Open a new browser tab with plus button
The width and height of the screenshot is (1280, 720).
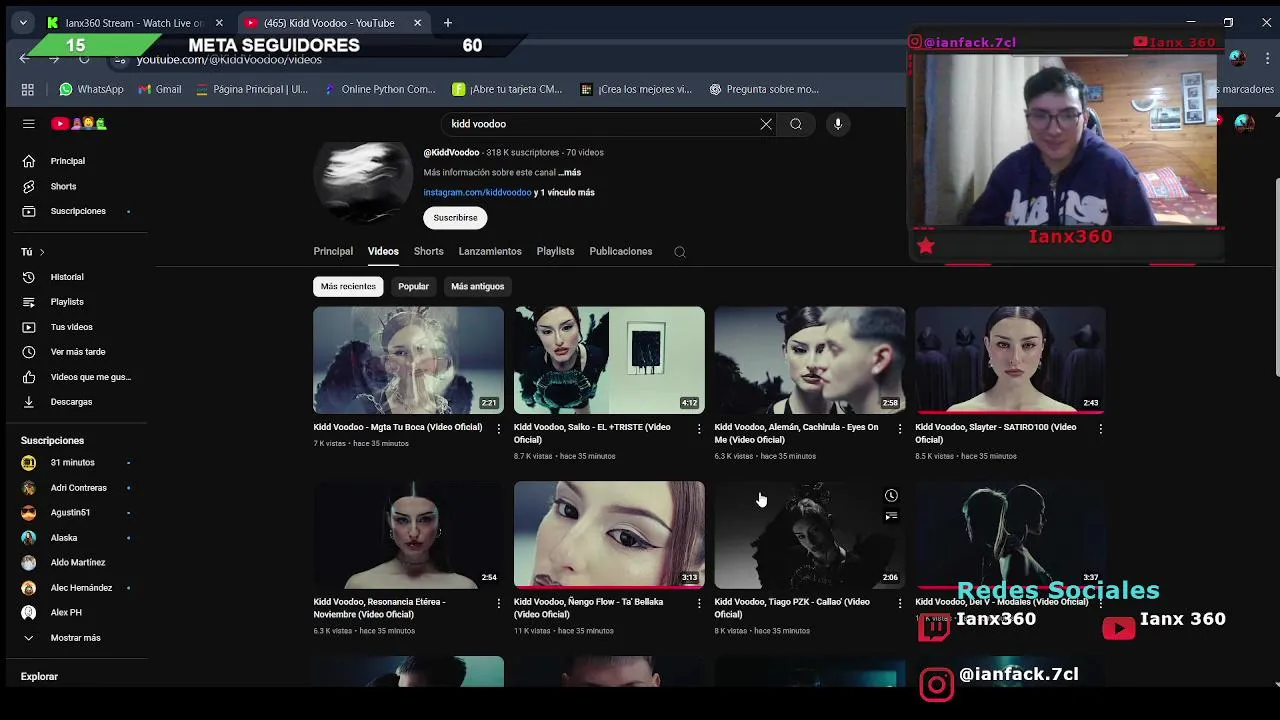pyautogui.click(x=448, y=22)
